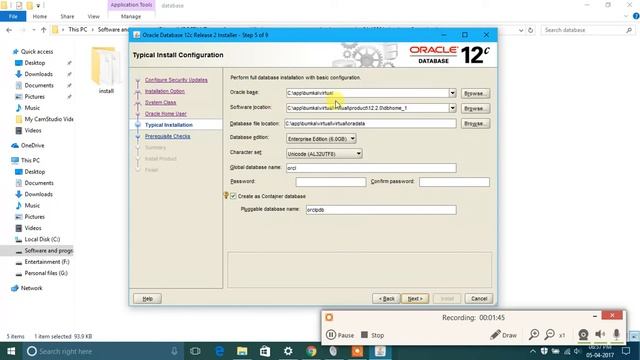The image size is (640, 360).
Task: Select the install folder thumbnail
Action: pos(106,70)
